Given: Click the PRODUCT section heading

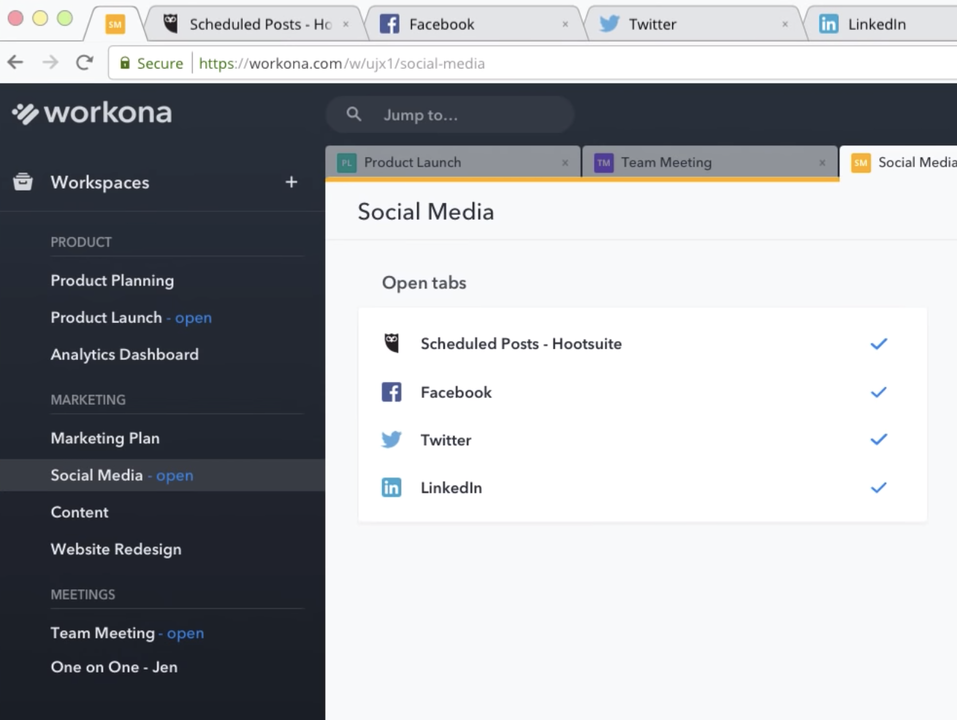Looking at the screenshot, I should pyautogui.click(x=81, y=242).
